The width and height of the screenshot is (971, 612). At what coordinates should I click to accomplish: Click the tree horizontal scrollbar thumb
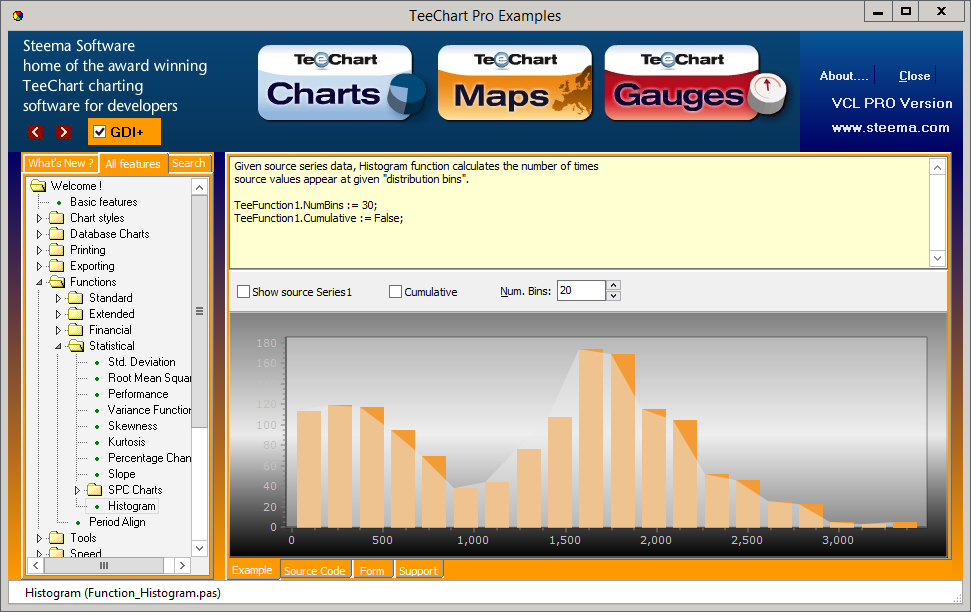(x=104, y=566)
